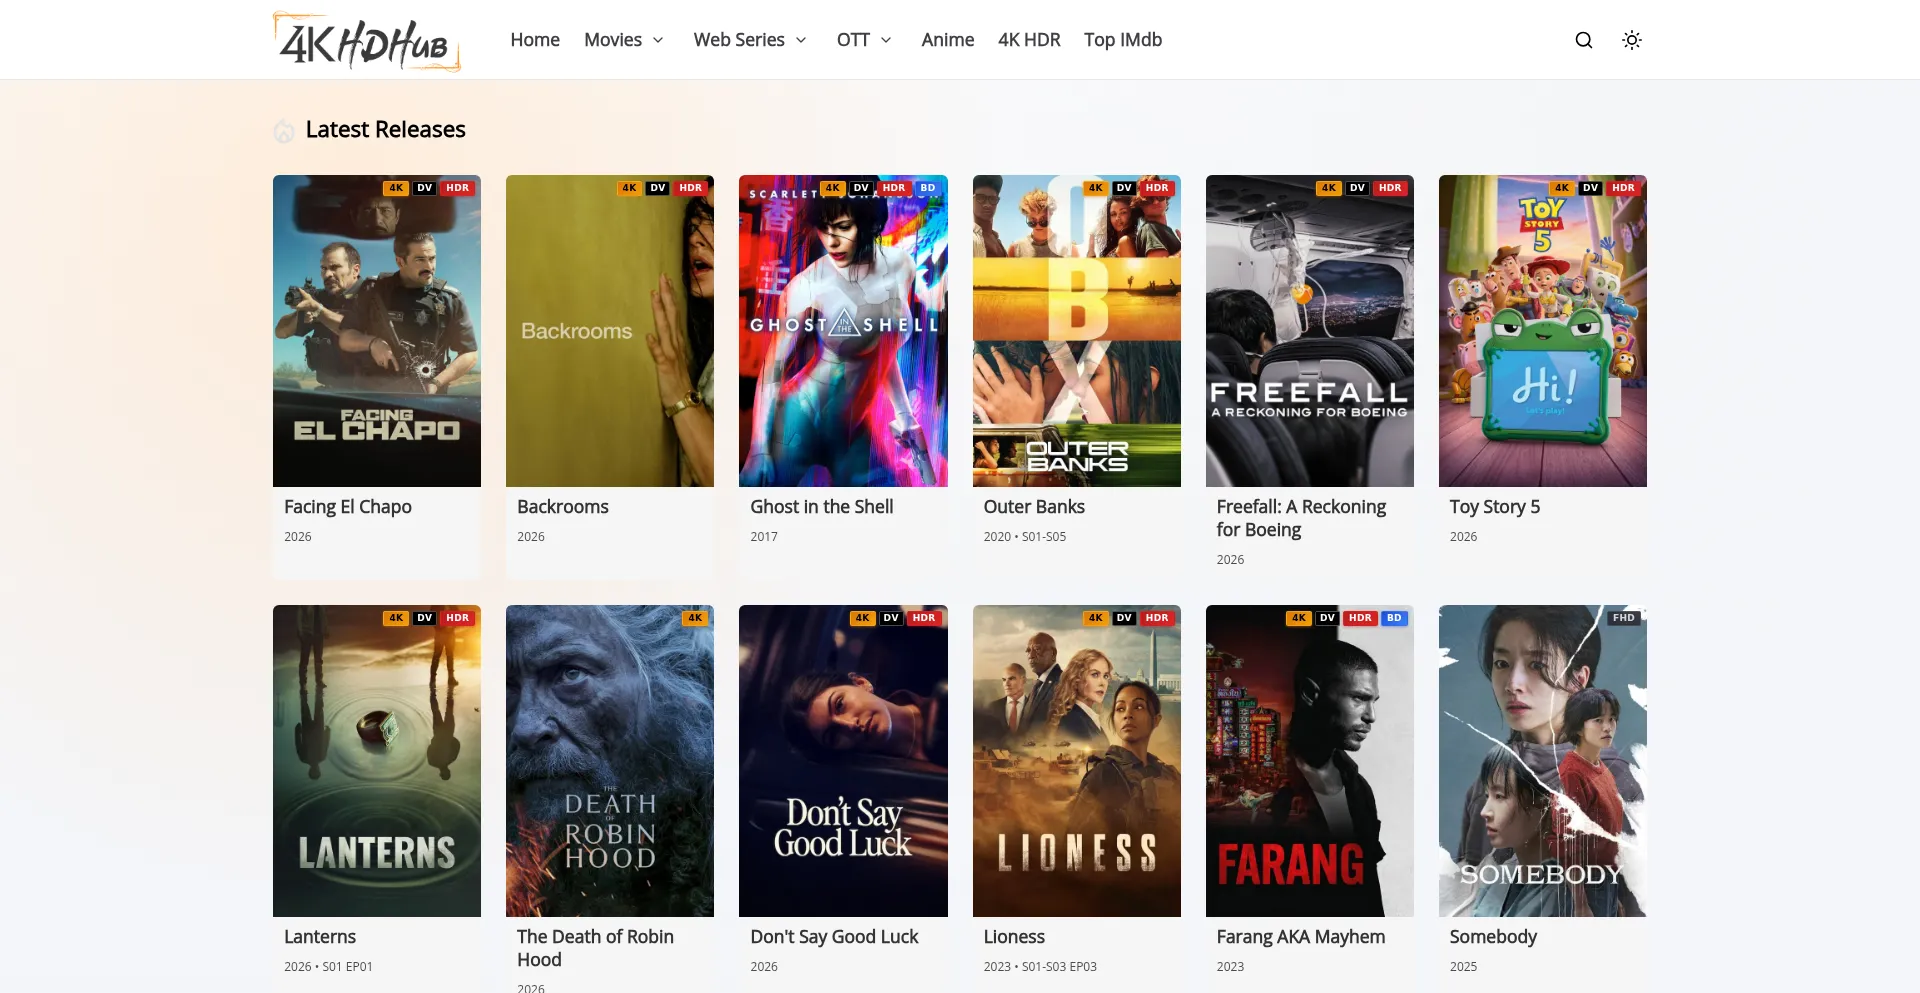Open the Facing El Chapo poster
The width and height of the screenshot is (1920, 993).
[x=377, y=331]
